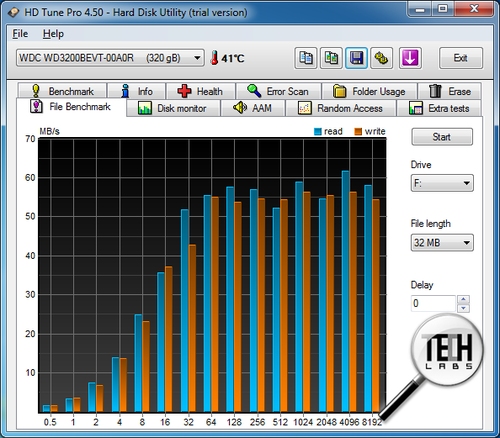The height and width of the screenshot is (438, 500).
Task: Click the Exit button
Action: coord(461,58)
